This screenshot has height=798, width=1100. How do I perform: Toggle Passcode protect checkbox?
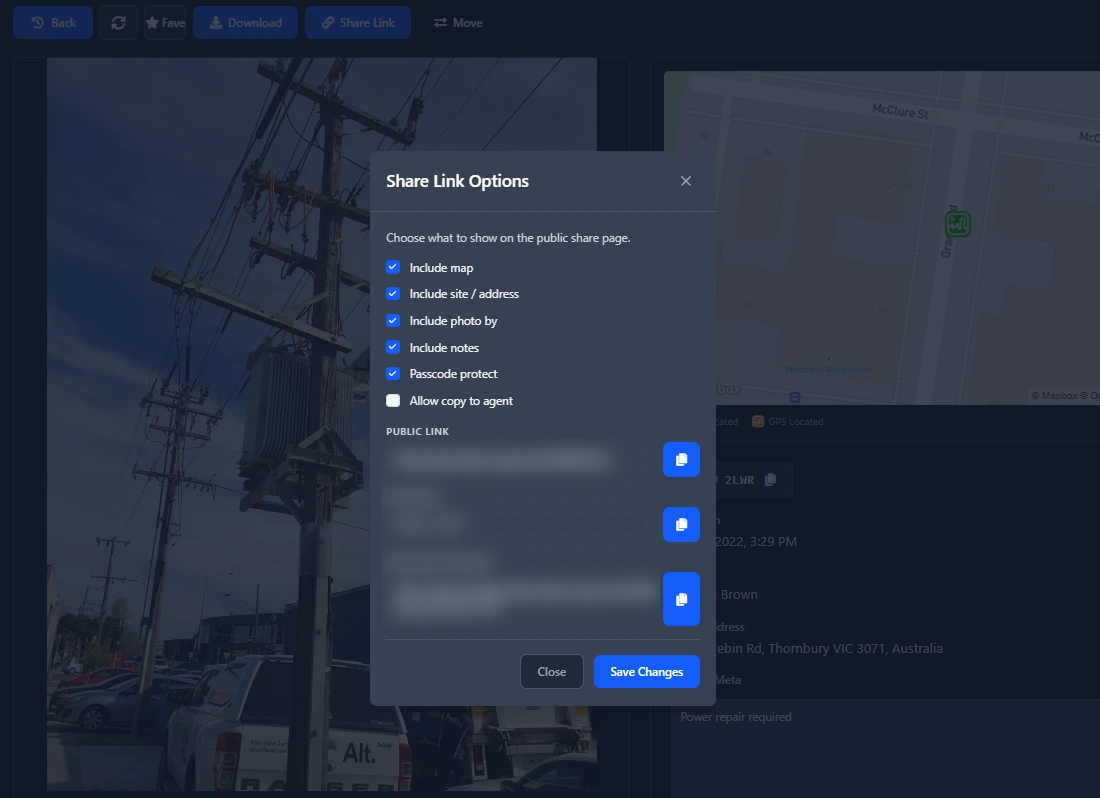pyautogui.click(x=393, y=374)
